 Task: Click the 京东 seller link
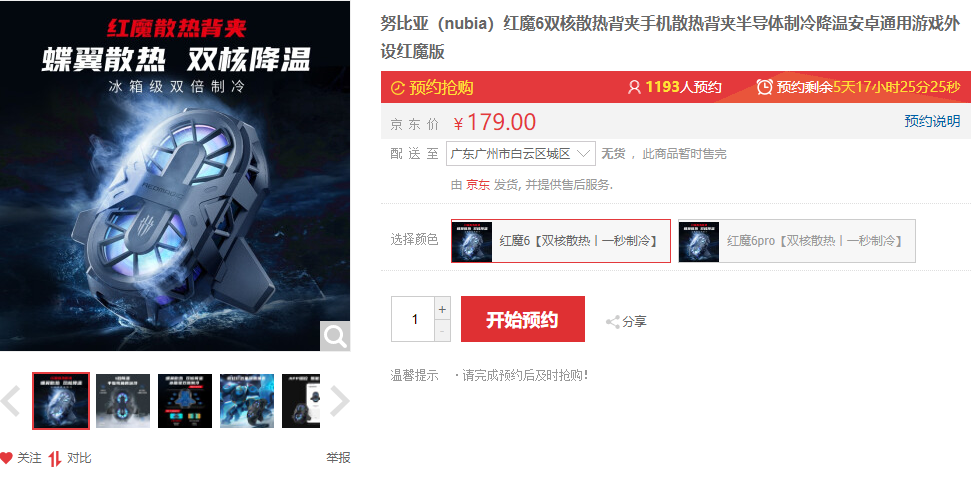pyautogui.click(x=478, y=184)
